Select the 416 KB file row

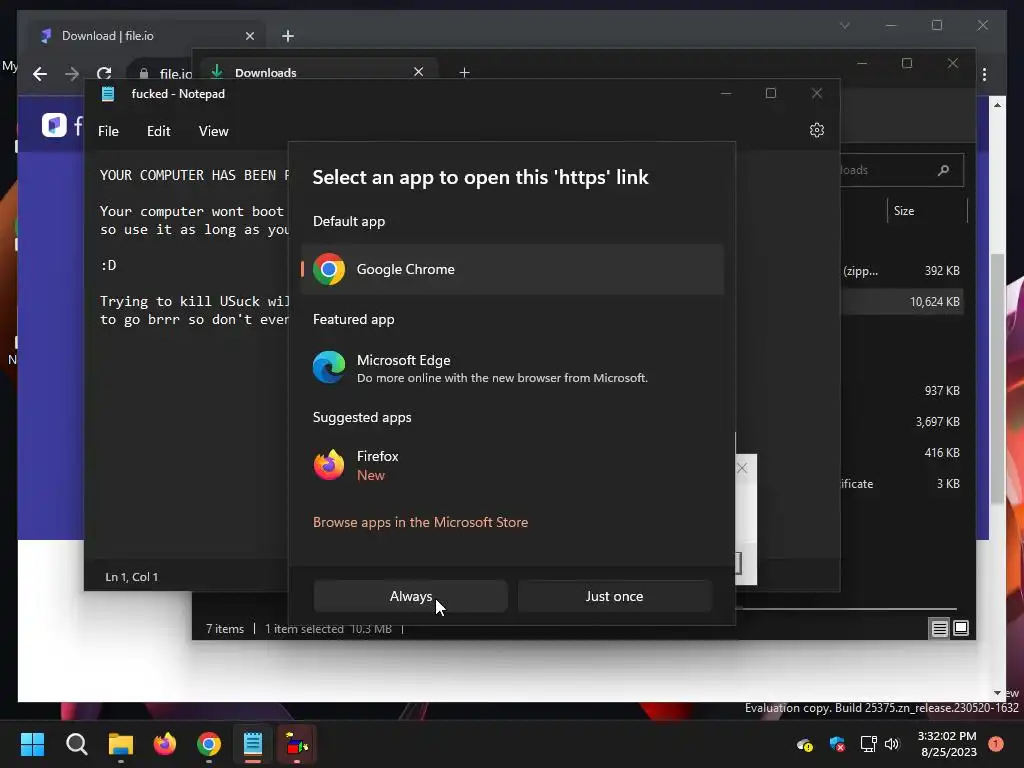(x=901, y=453)
